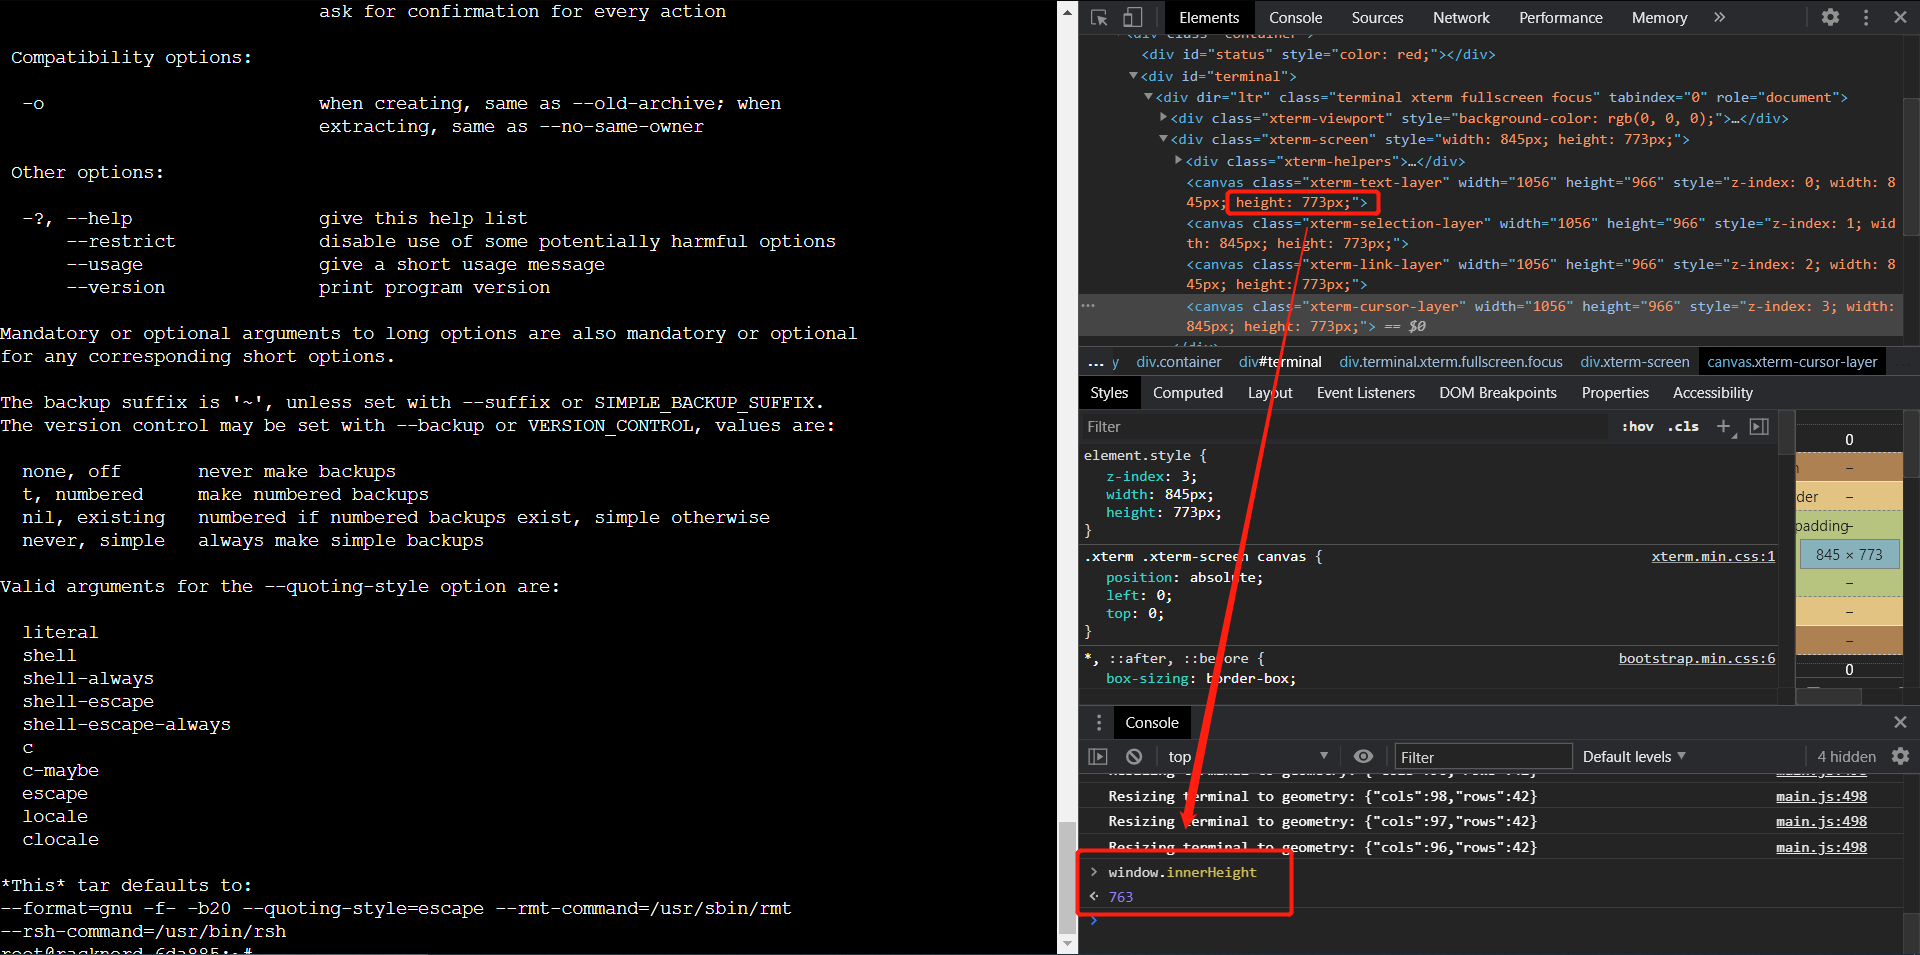Image resolution: width=1920 pixels, height=955 pixels.
Task: Open the DOM Breakpoints sub-tab
Action: coord(1497,393)
